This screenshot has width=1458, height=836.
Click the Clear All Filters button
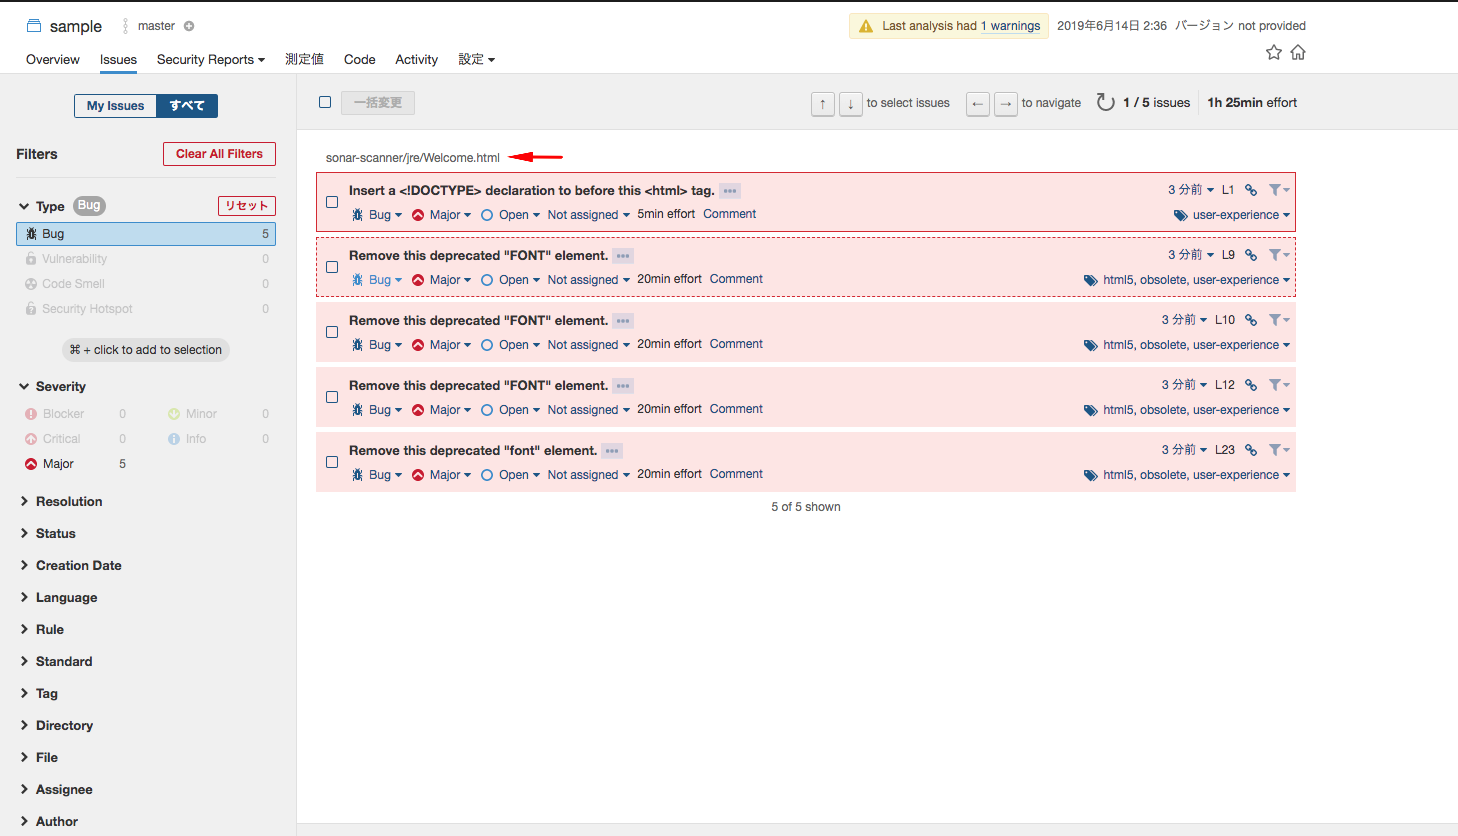click(x=219, y=154)
